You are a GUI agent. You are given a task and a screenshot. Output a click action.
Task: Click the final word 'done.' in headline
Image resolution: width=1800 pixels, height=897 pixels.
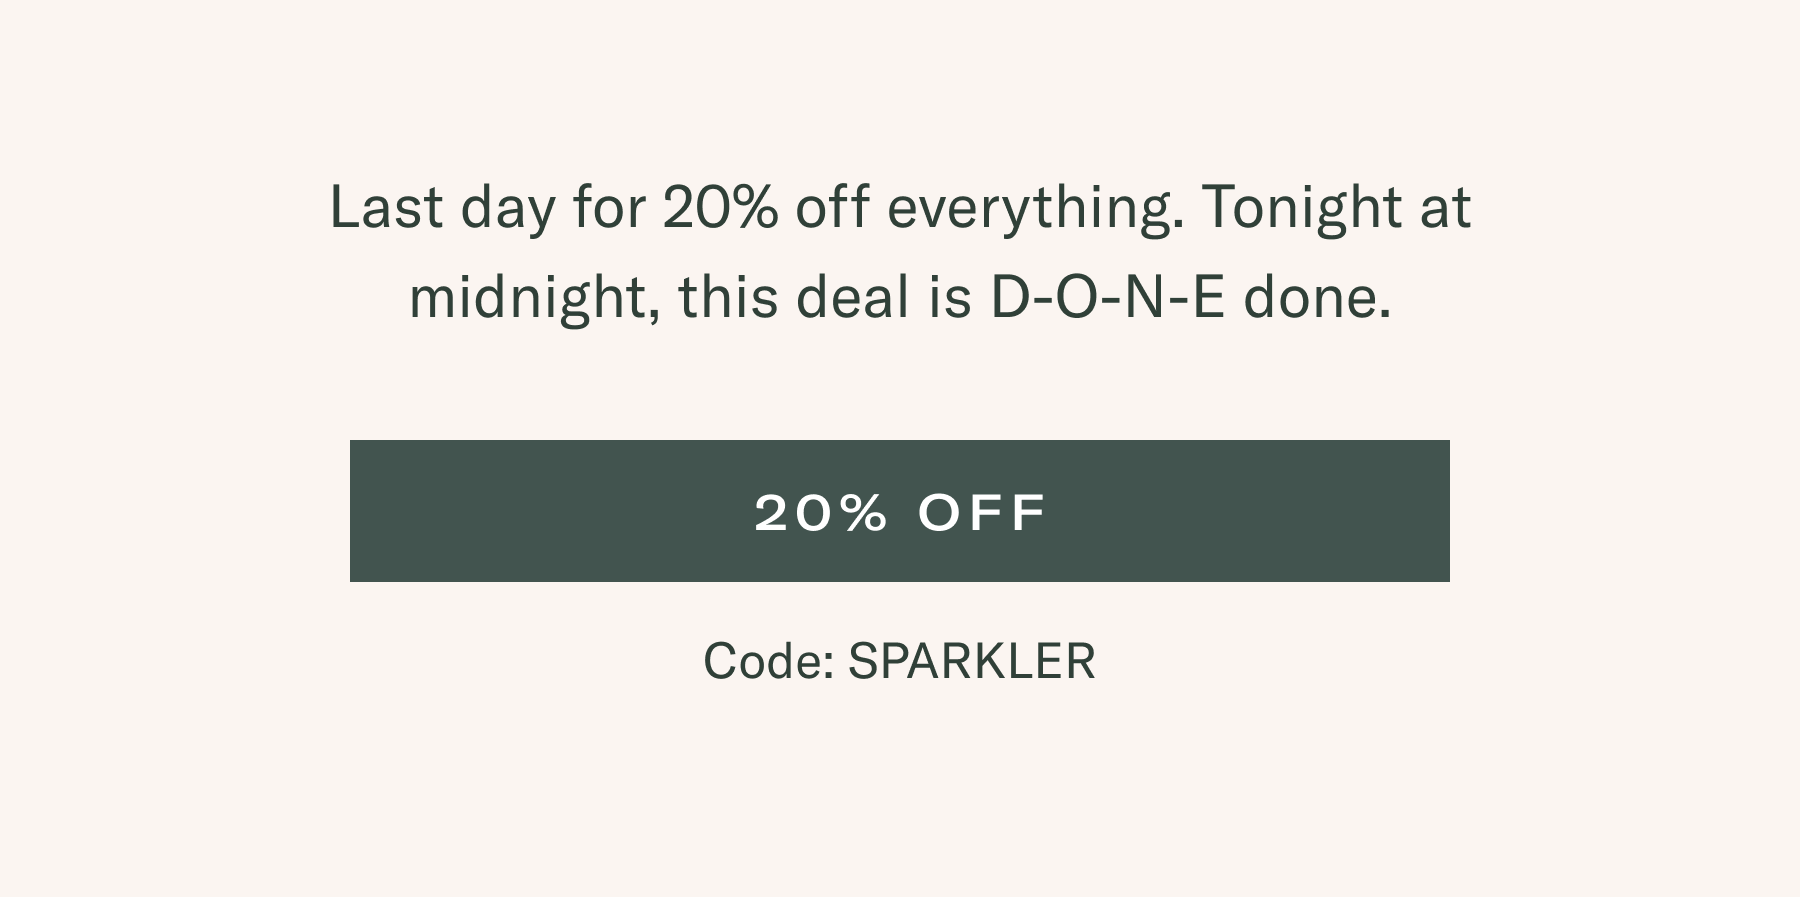tap(1317, 298)
